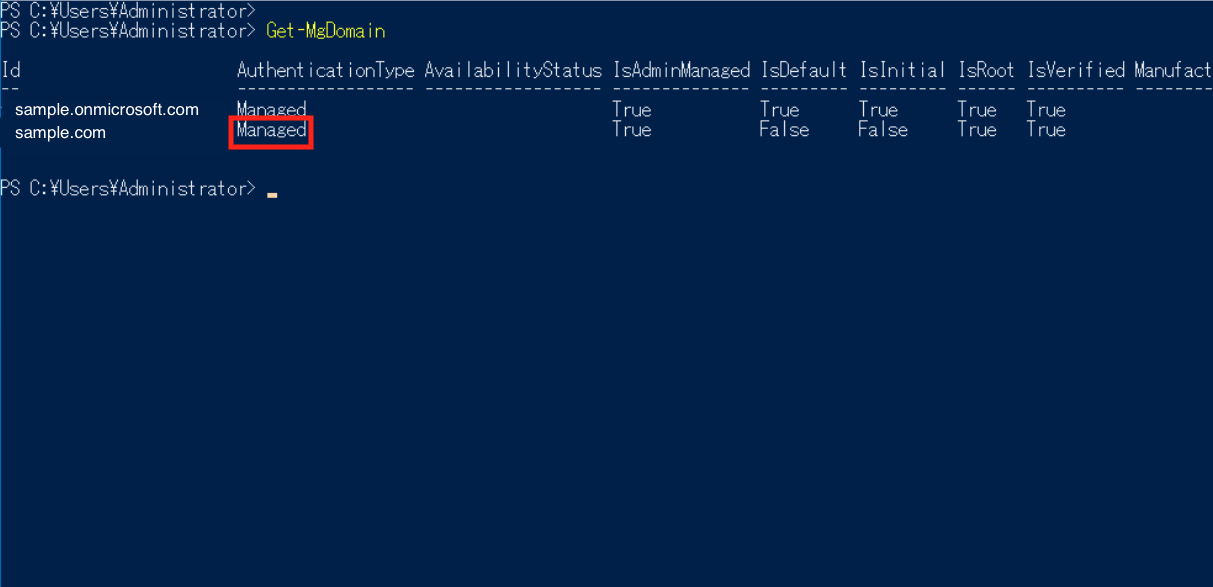Click the IsRoot column header
This screenshot has width=1213, height=587.
[986, 71]
